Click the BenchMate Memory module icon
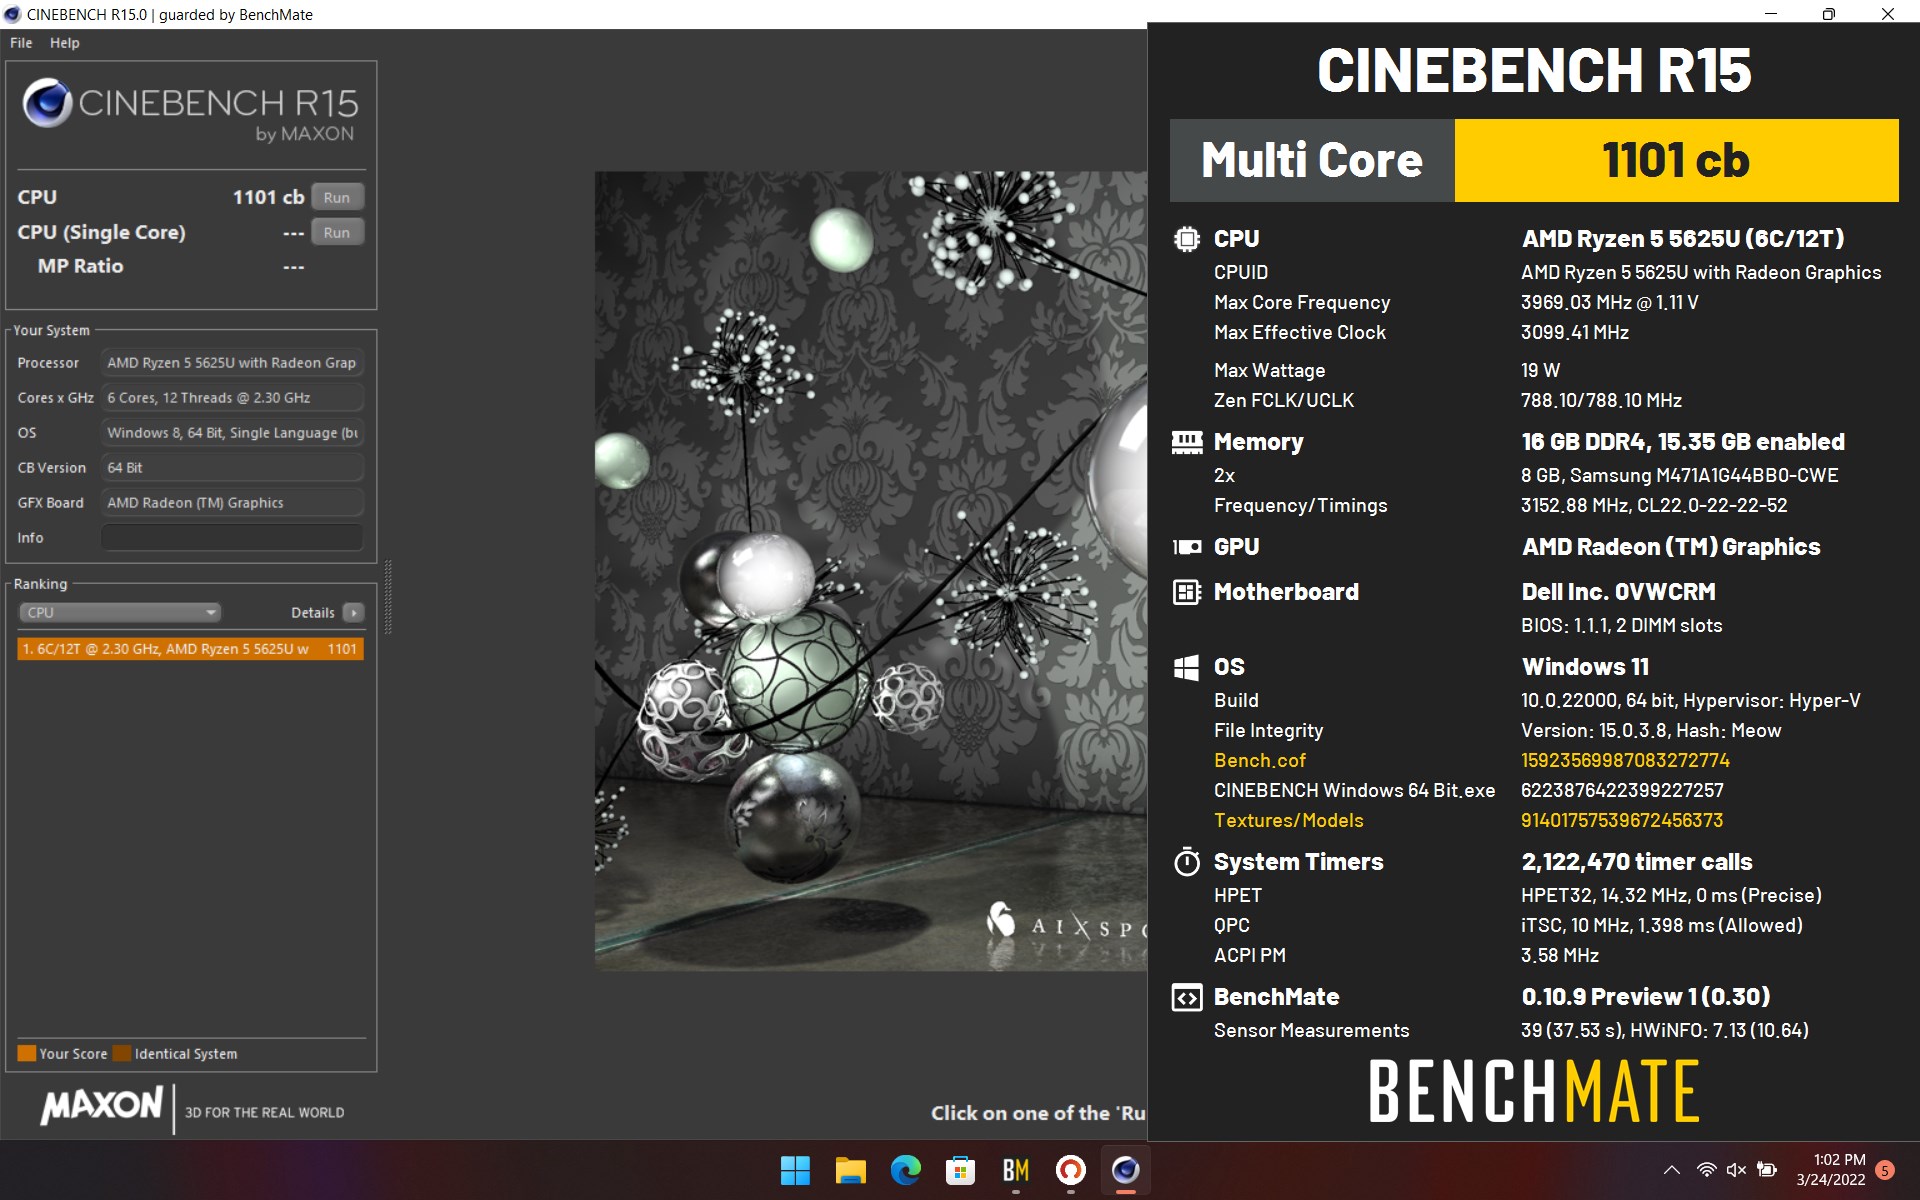Viewport: 1920px width, 1200px height. pyautogui.click(x=1187, y=442)
